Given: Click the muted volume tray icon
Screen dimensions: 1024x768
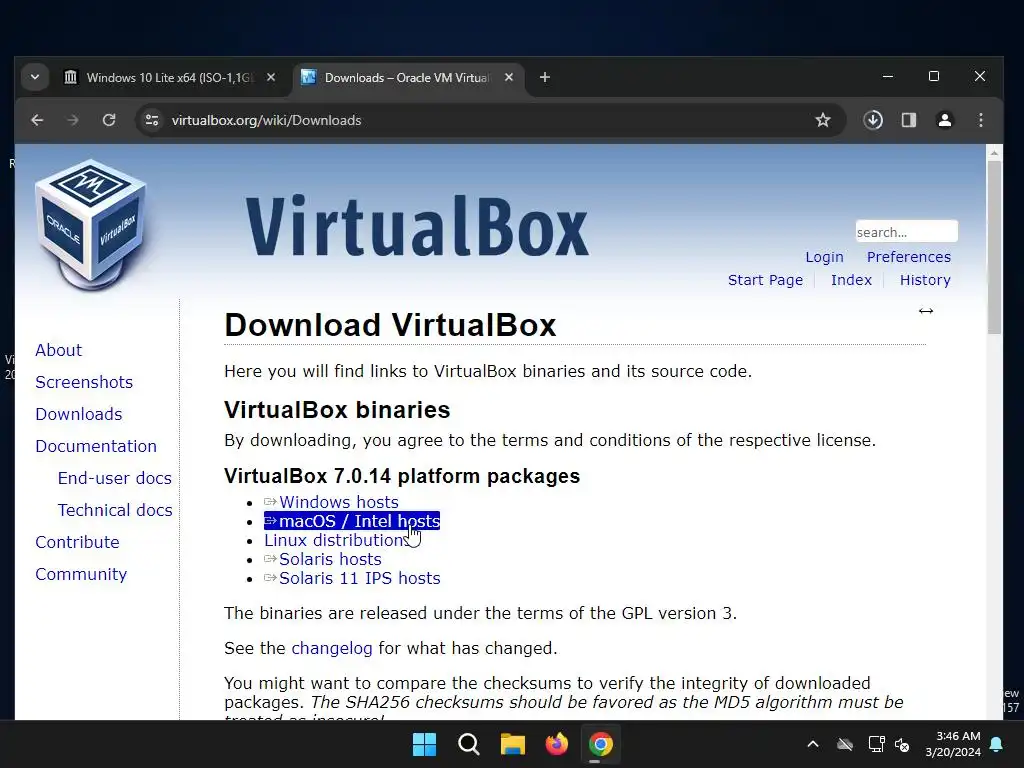Looking at the screenshot, I should coord(903,744).
